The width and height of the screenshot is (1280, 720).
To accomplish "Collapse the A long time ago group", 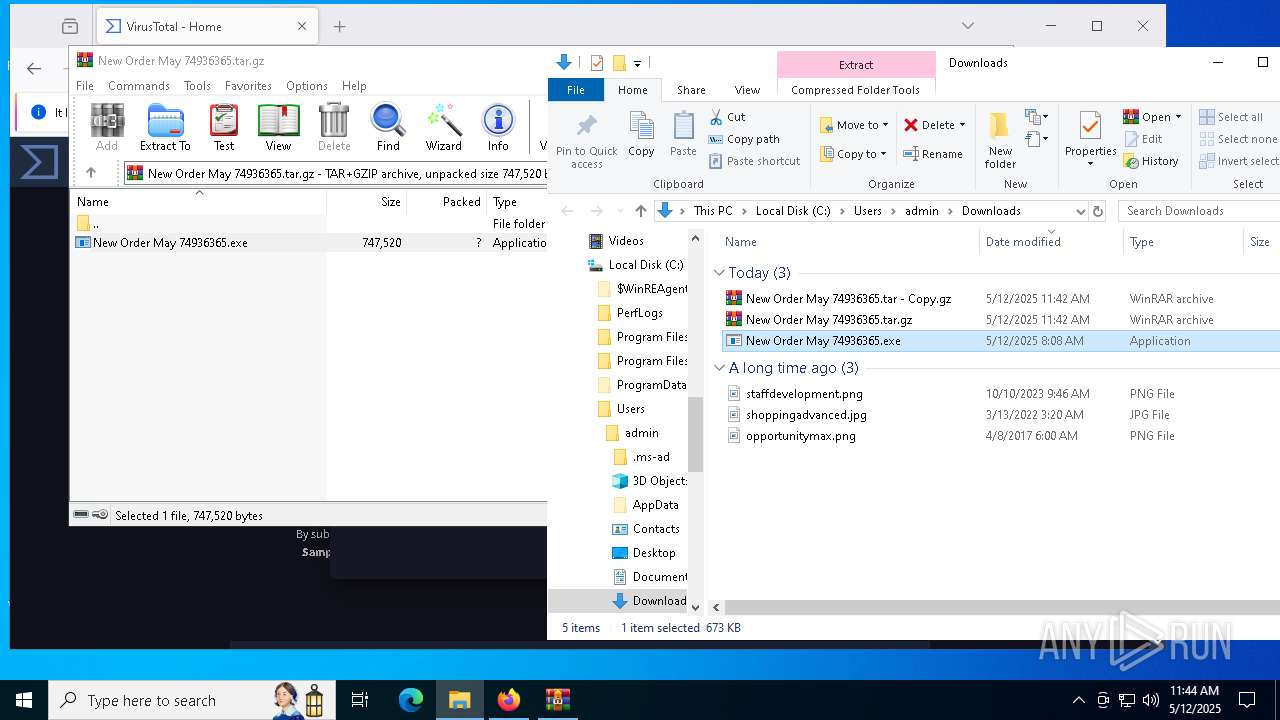I will (719, 368).
